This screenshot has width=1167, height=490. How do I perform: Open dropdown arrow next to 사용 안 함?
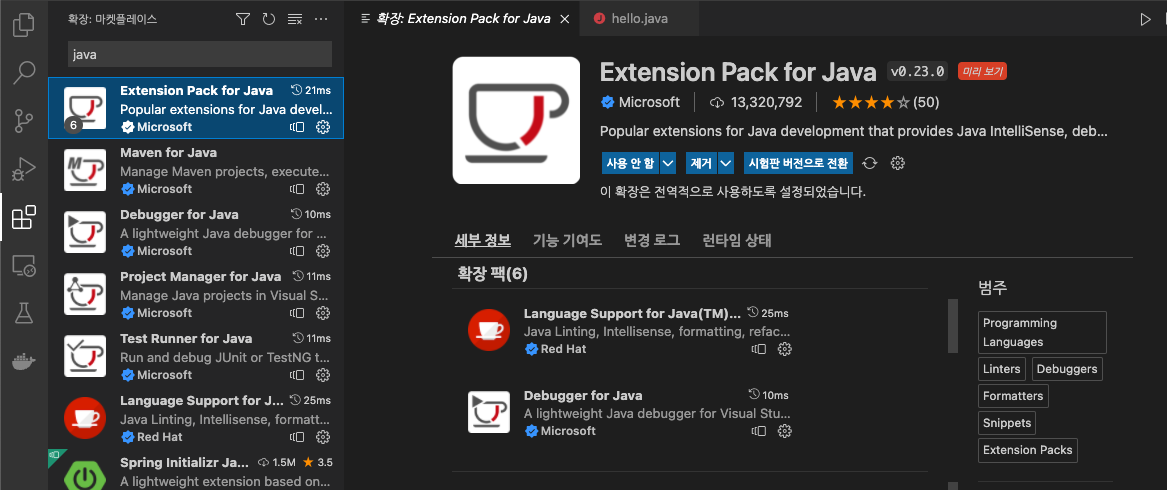pos(668,162)
